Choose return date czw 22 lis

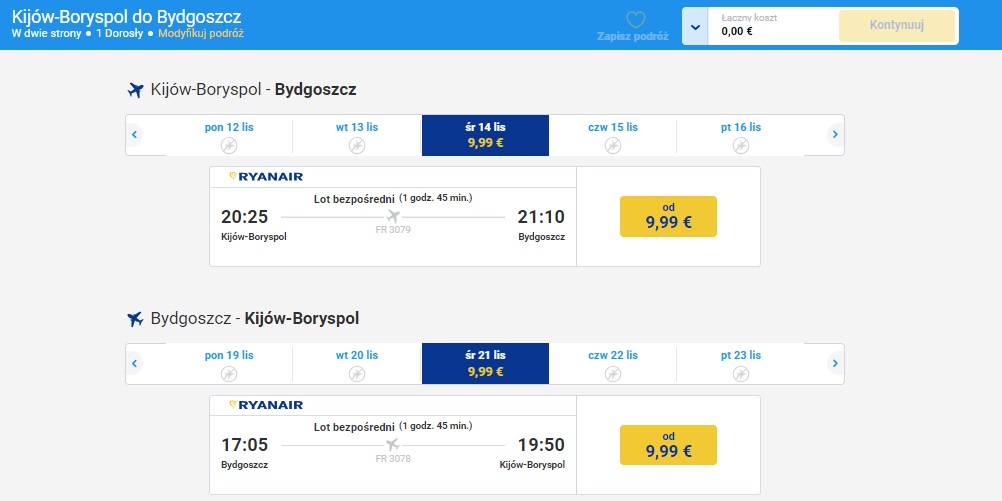(x=613, y=363)
